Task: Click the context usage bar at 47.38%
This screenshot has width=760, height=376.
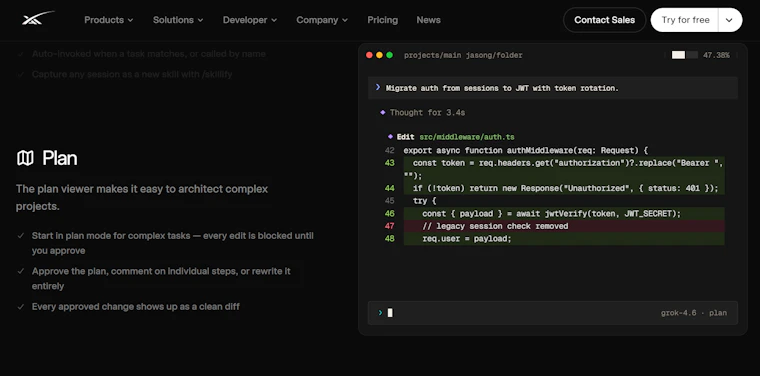Action: pos(684,55)
